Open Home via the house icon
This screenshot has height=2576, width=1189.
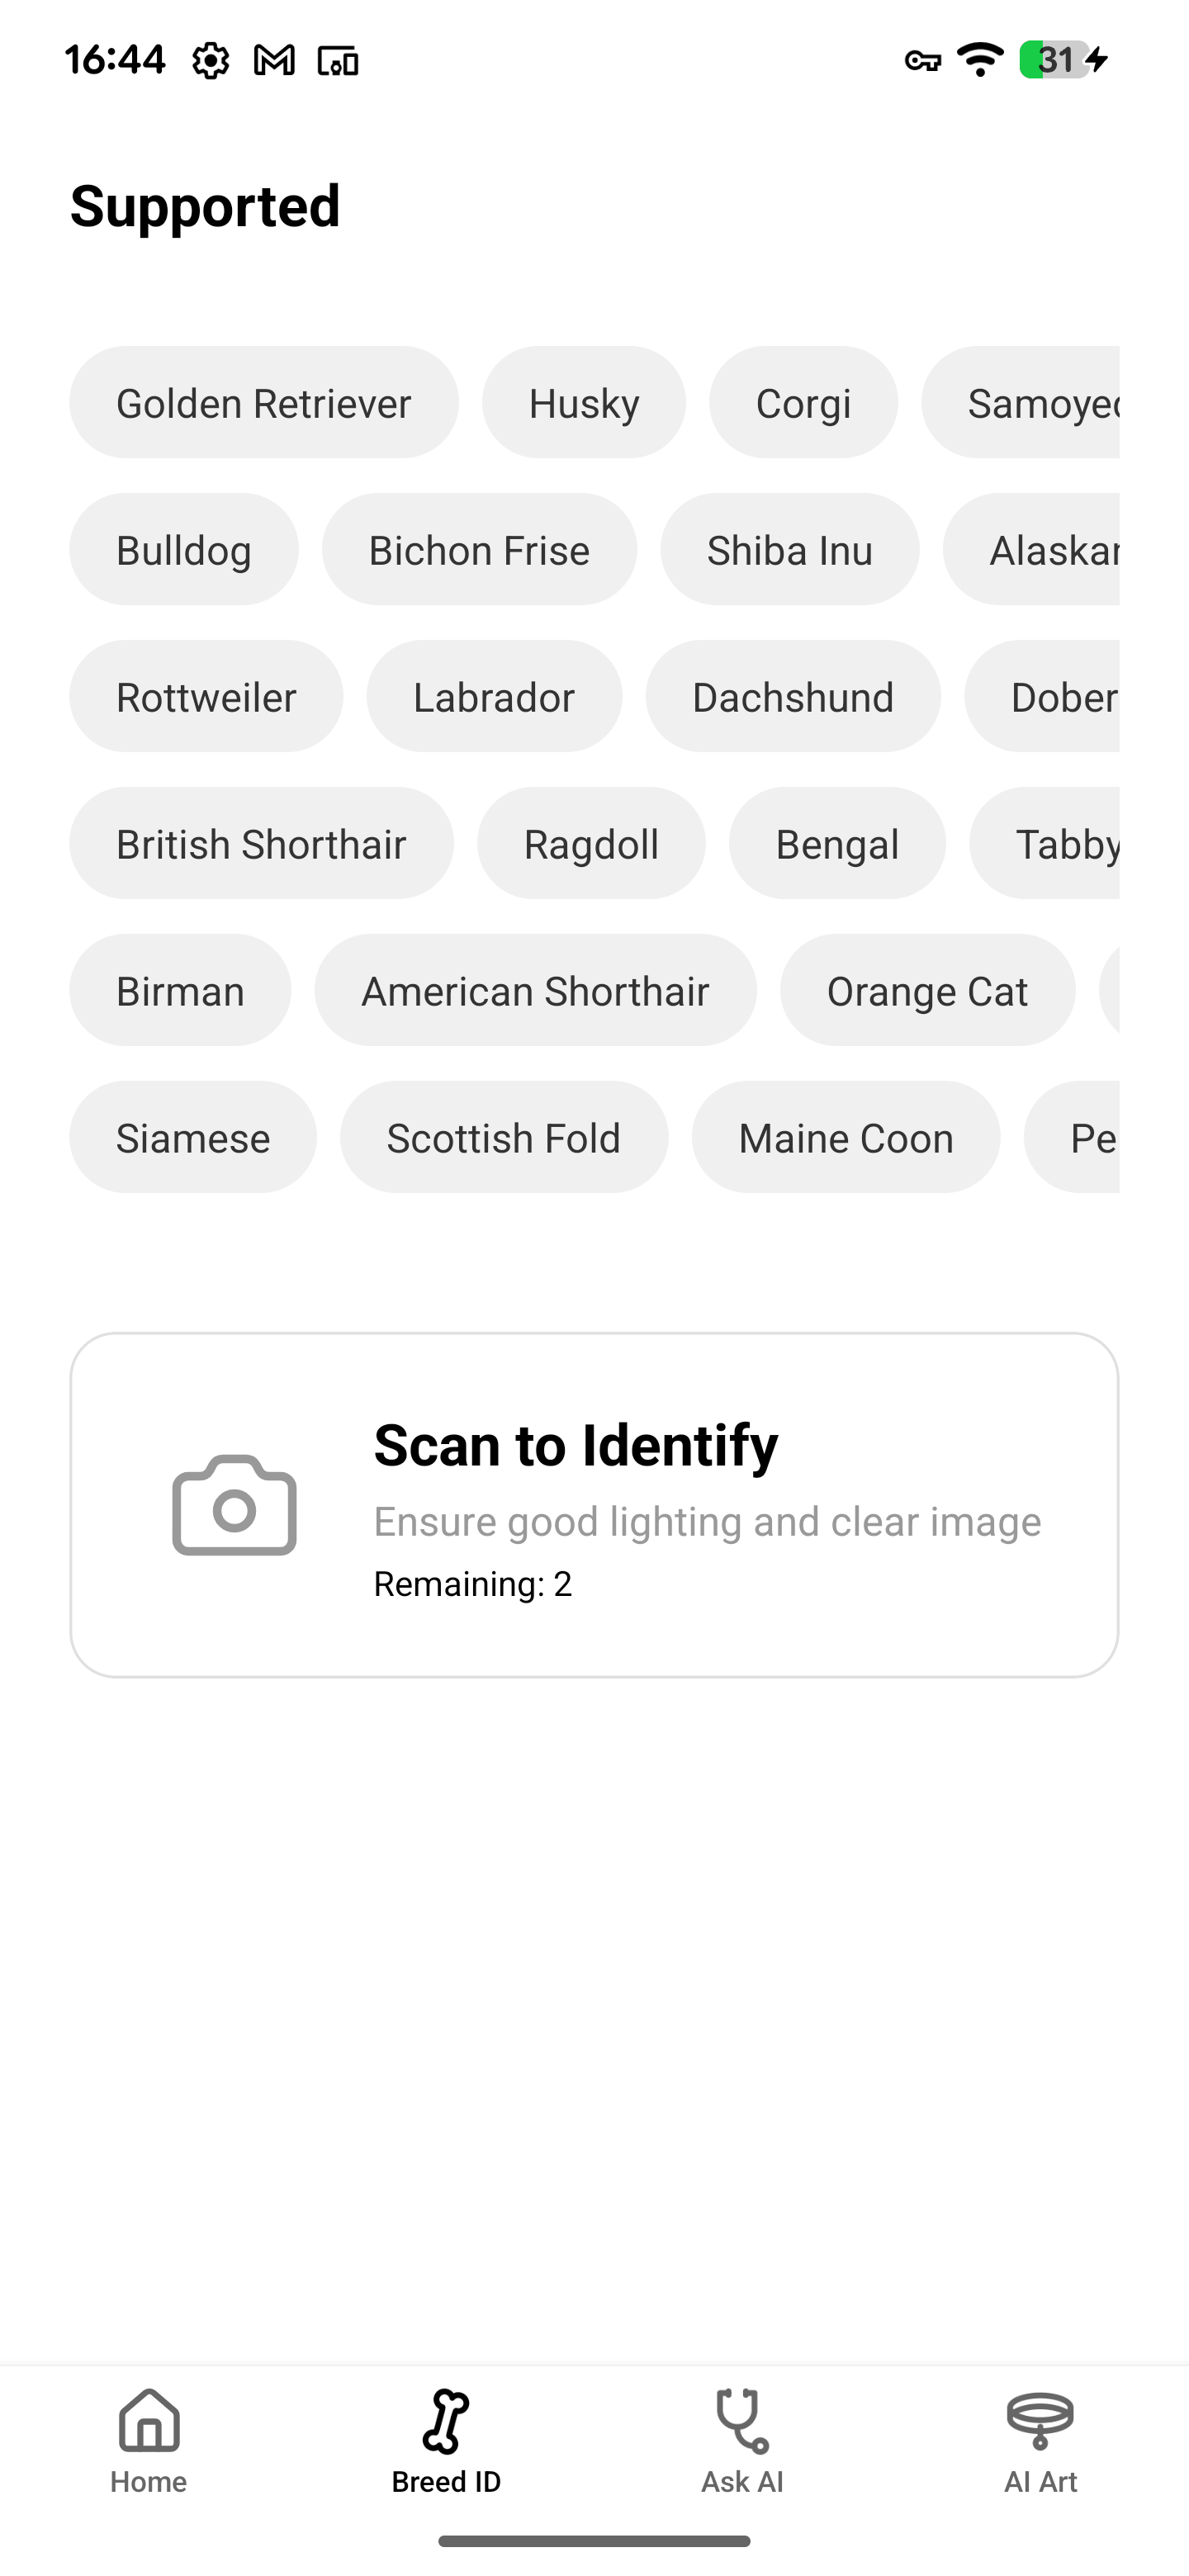pyautogui.click(x=149, y=2420)
